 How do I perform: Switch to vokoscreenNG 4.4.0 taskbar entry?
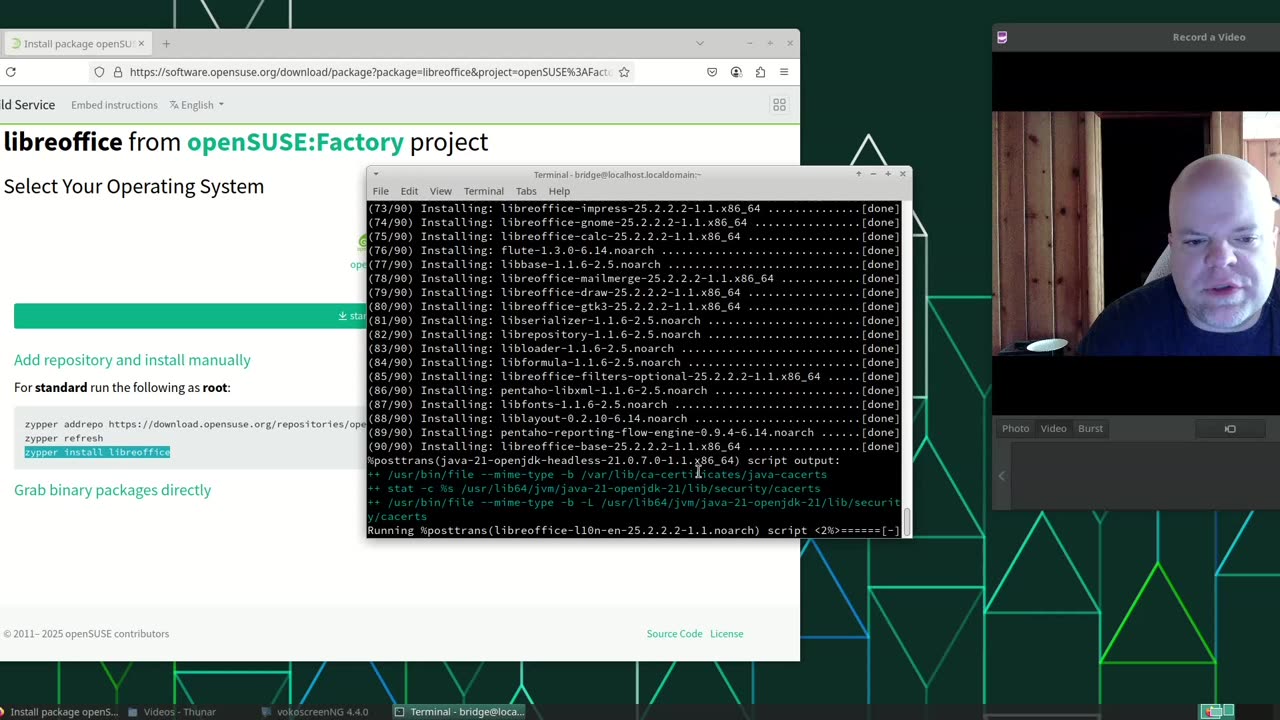pyautogui.click(x=315, y=712)
